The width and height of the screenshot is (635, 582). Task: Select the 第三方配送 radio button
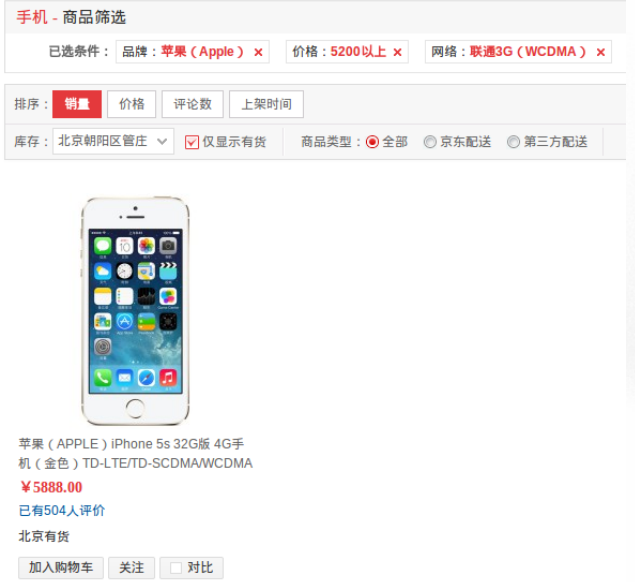514,142
